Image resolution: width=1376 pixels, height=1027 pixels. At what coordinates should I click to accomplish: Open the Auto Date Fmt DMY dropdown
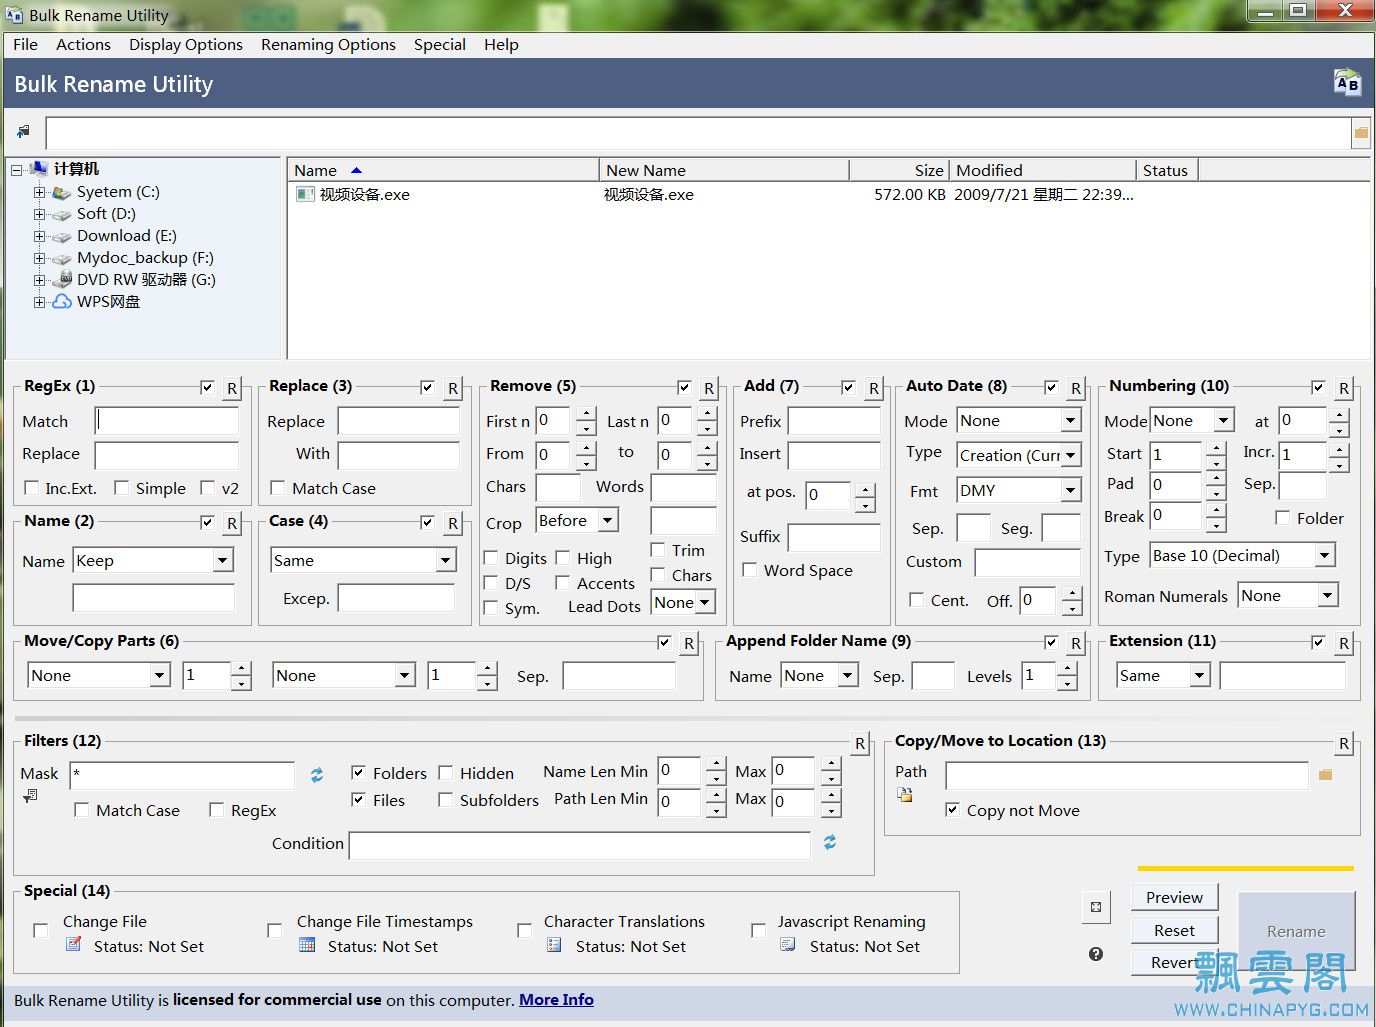pyautogui.click(x=1071, y=490)
